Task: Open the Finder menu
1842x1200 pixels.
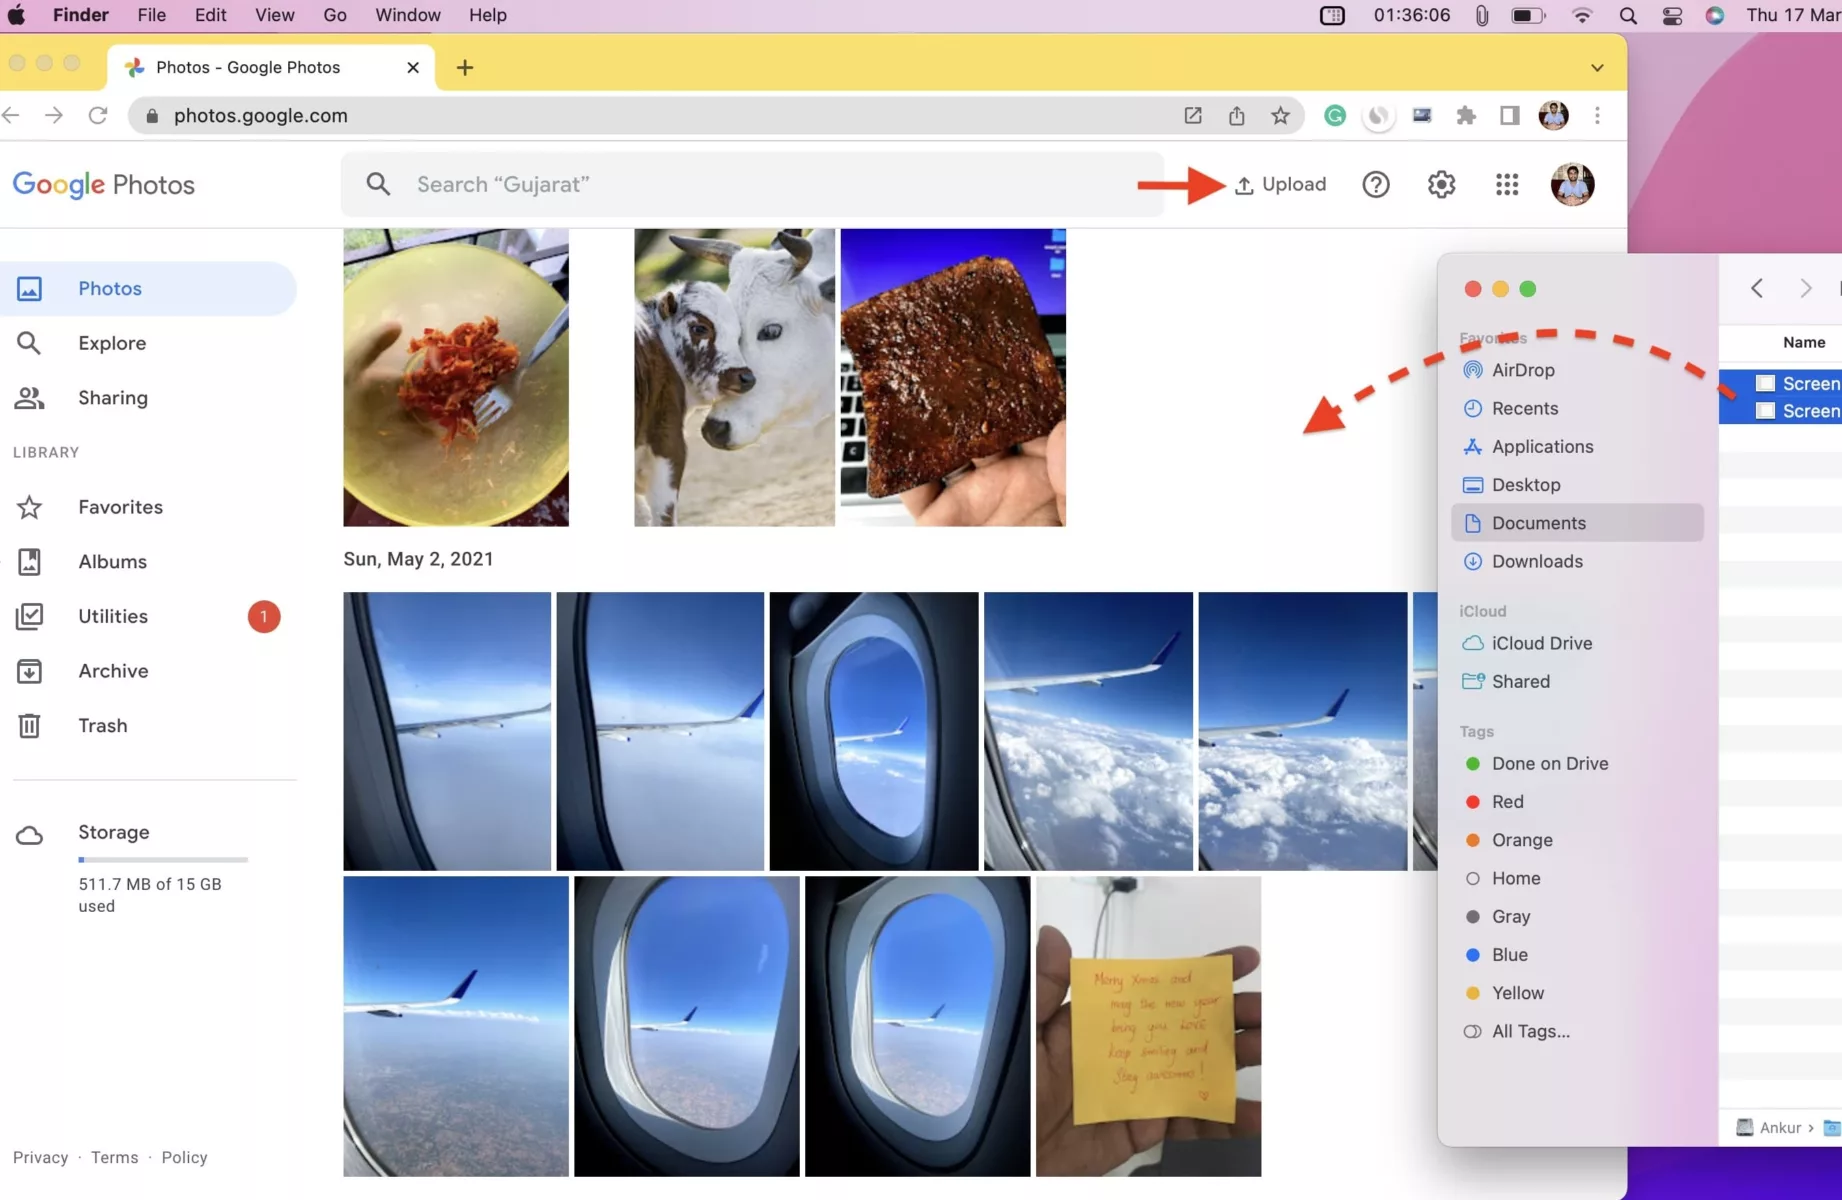Action: point(81,15)
